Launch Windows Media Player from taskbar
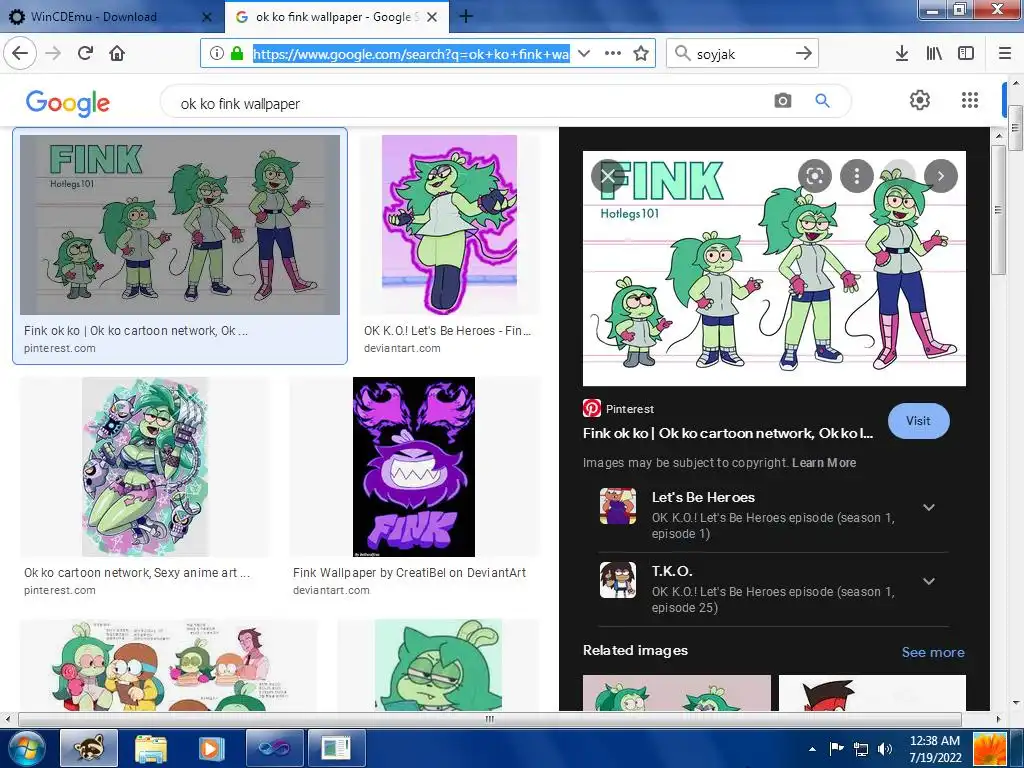 click(210, 748)
